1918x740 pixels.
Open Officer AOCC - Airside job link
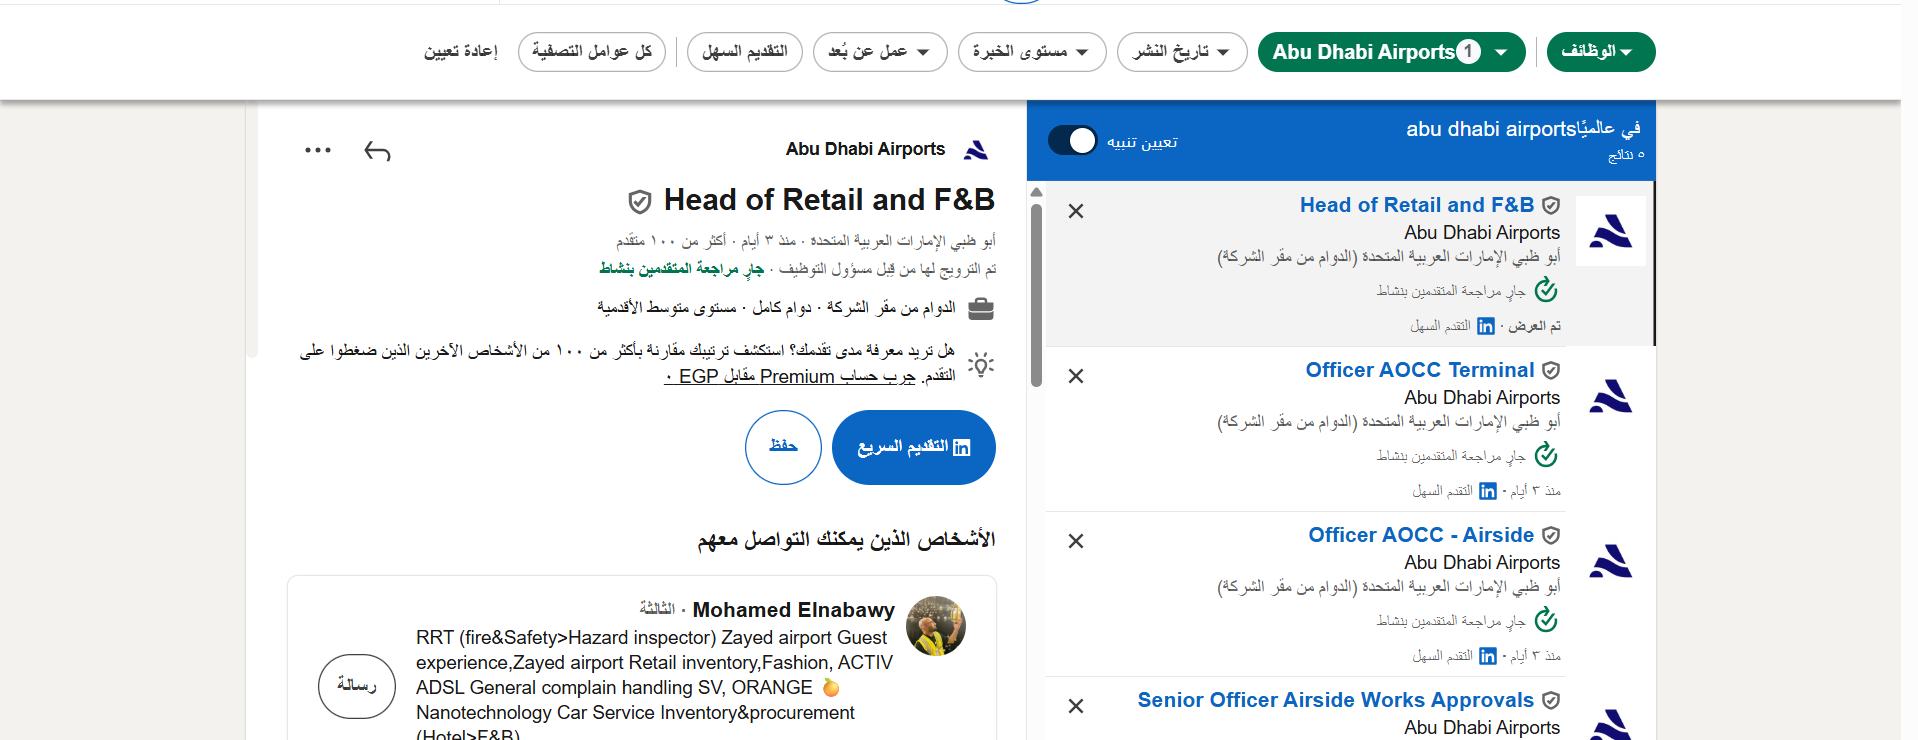tap(1421, 535)
